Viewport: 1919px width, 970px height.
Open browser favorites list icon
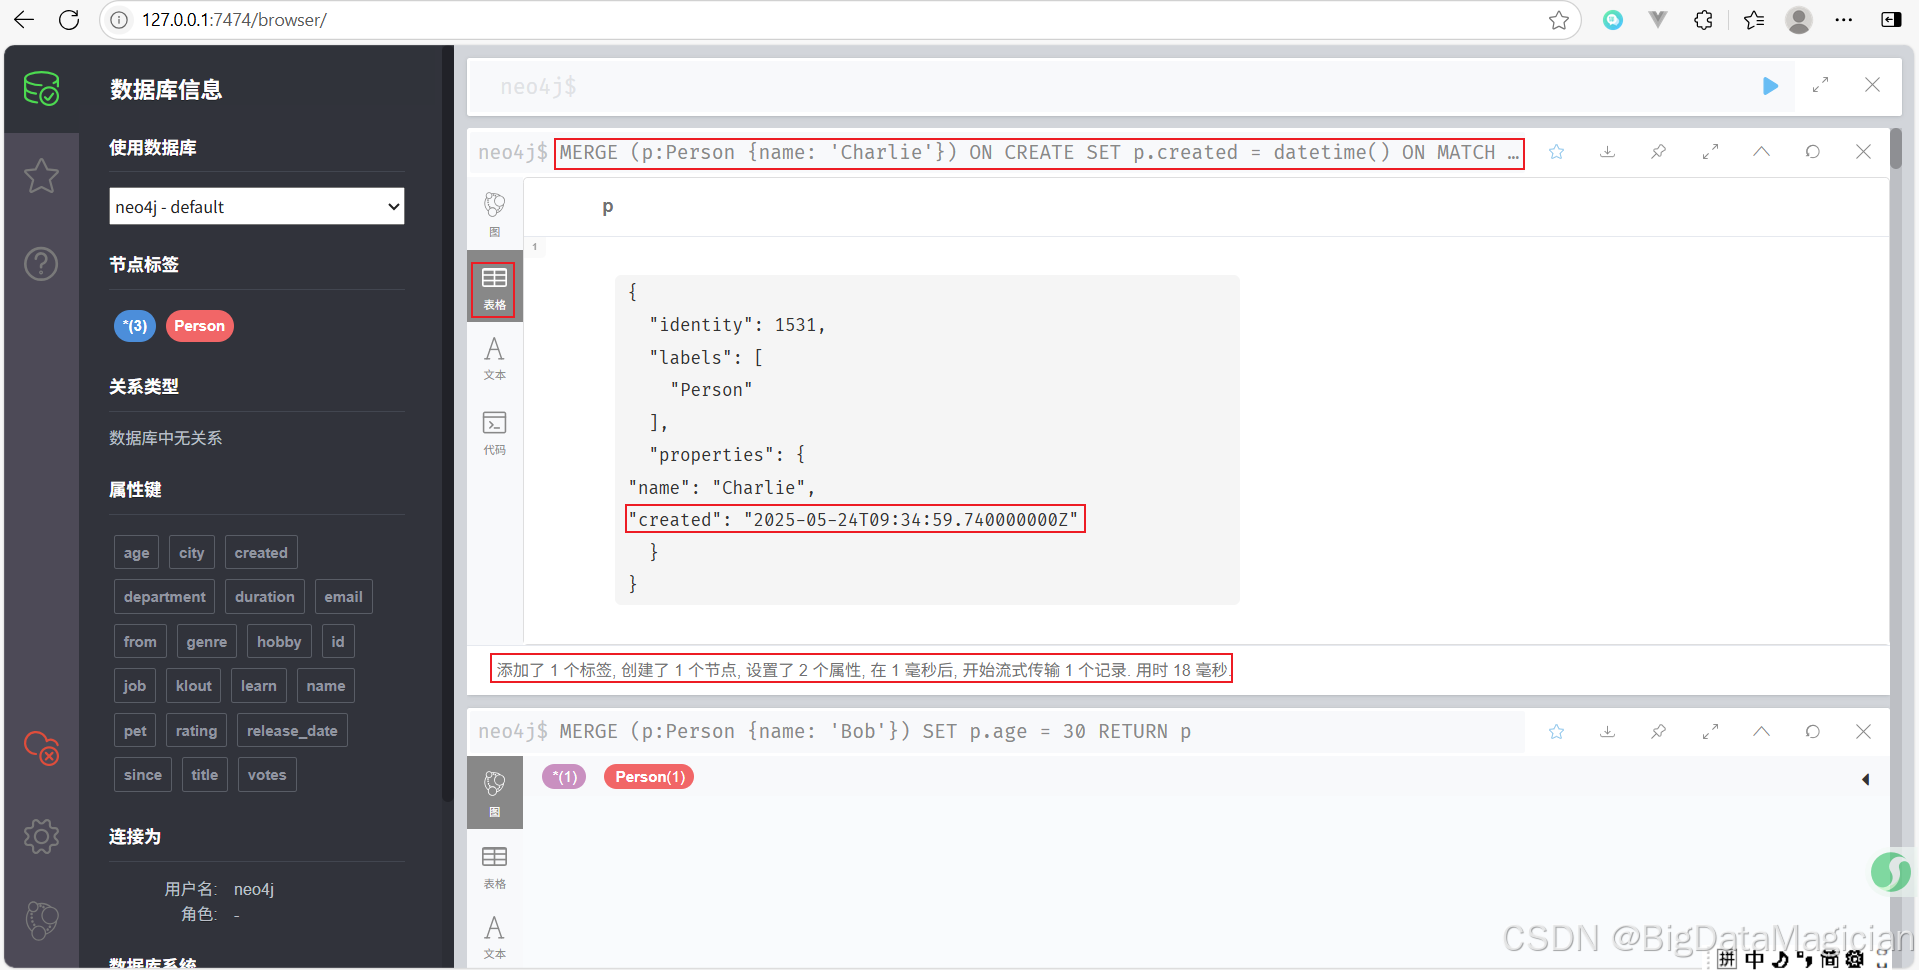(x=1754, y=20)
